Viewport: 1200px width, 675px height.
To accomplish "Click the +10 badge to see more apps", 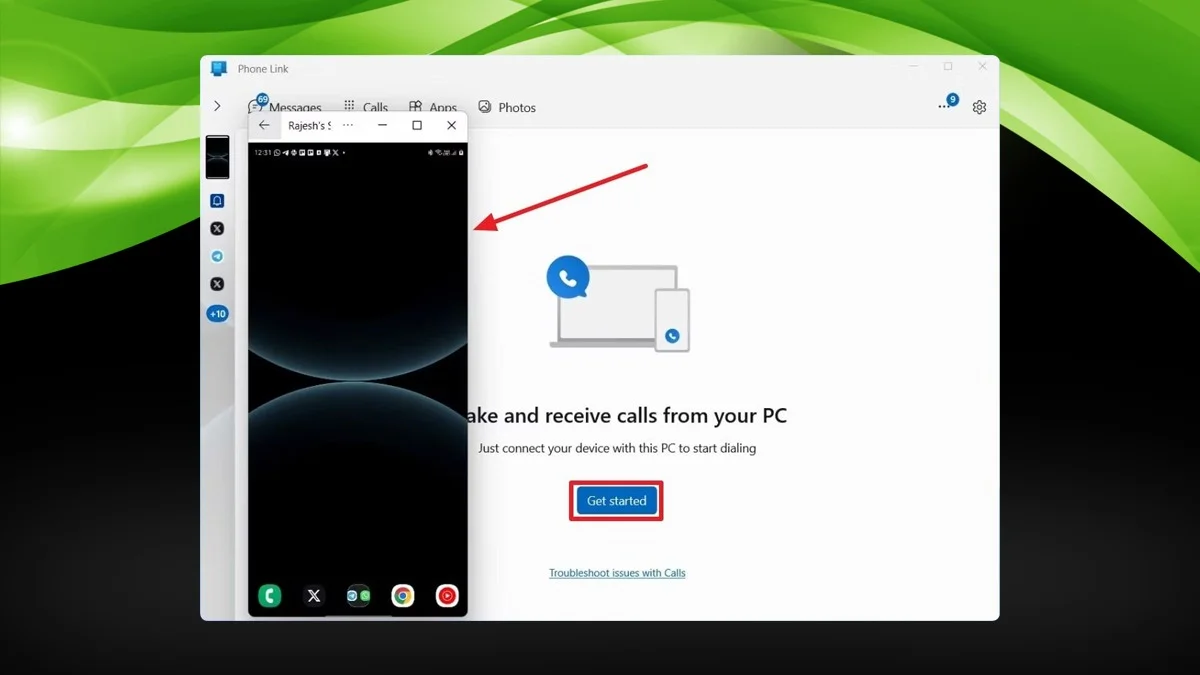I will [217, 313].
